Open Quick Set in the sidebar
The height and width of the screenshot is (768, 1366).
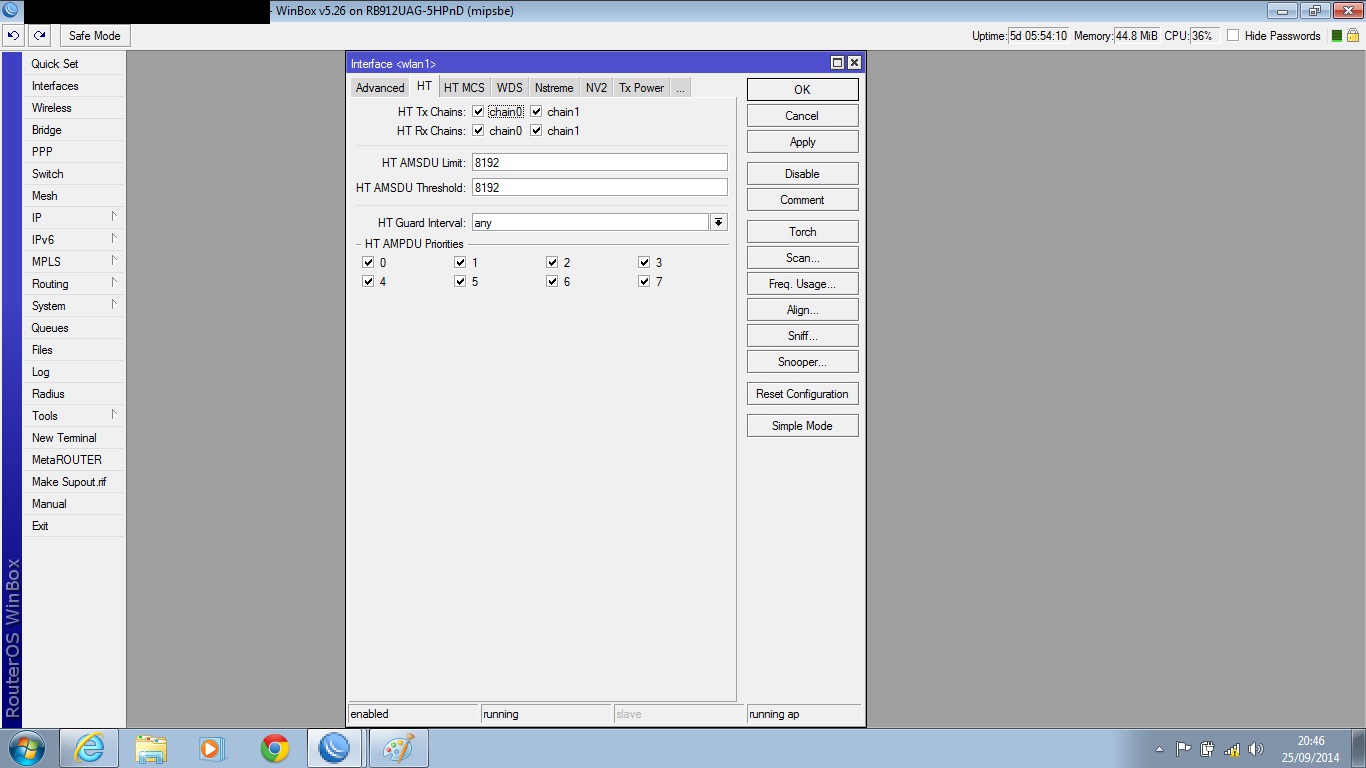(x=75, y=64)
